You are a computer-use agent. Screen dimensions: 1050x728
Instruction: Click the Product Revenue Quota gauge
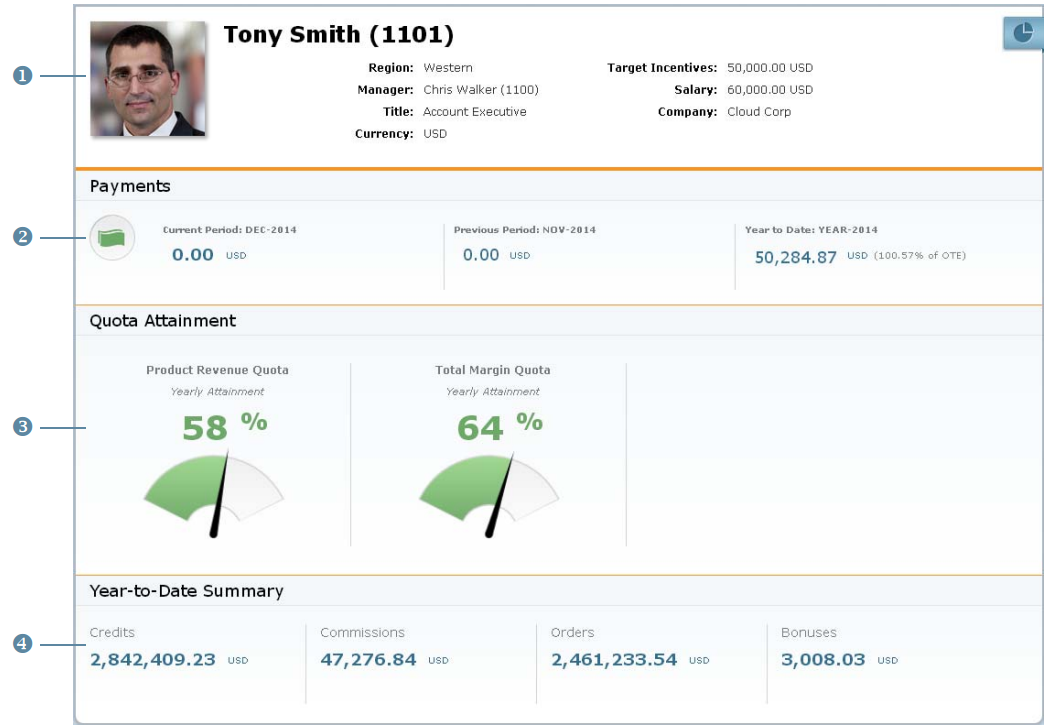[x=214, y=496]
